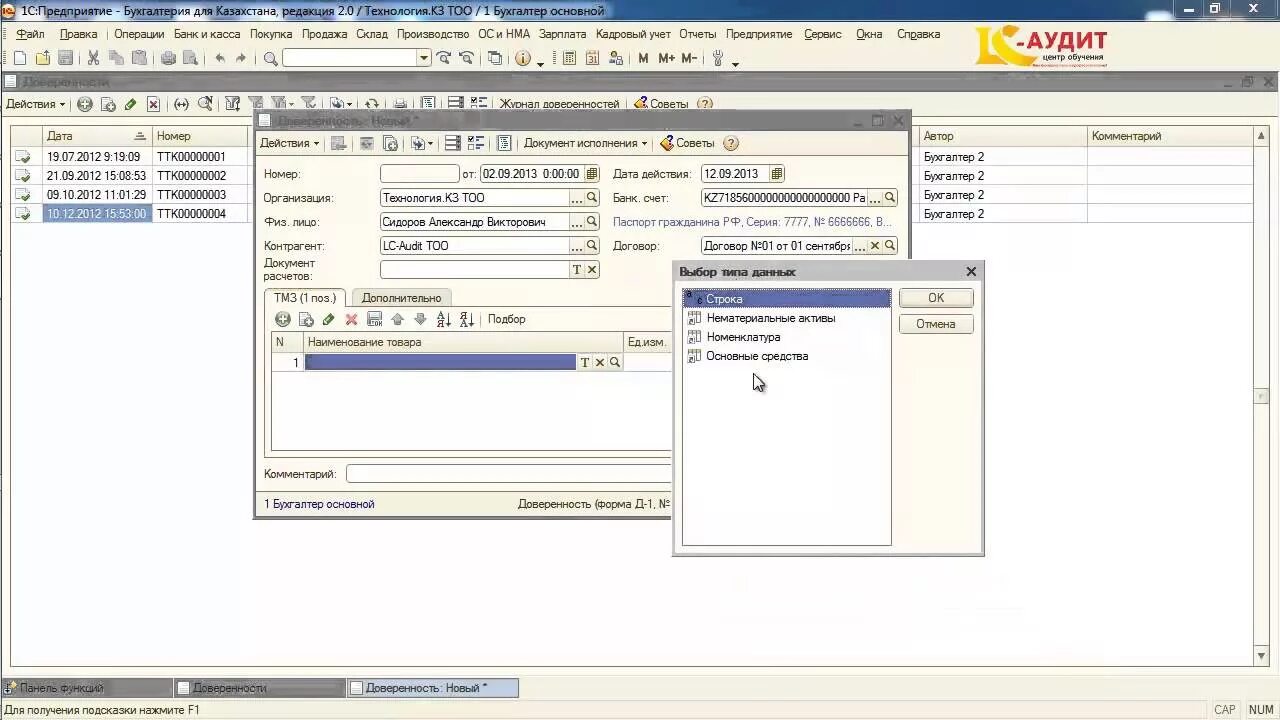Viewport: 1280px width, 720px height.
Task: Click ellipsis select button for Договор
Action: (861, 246)
